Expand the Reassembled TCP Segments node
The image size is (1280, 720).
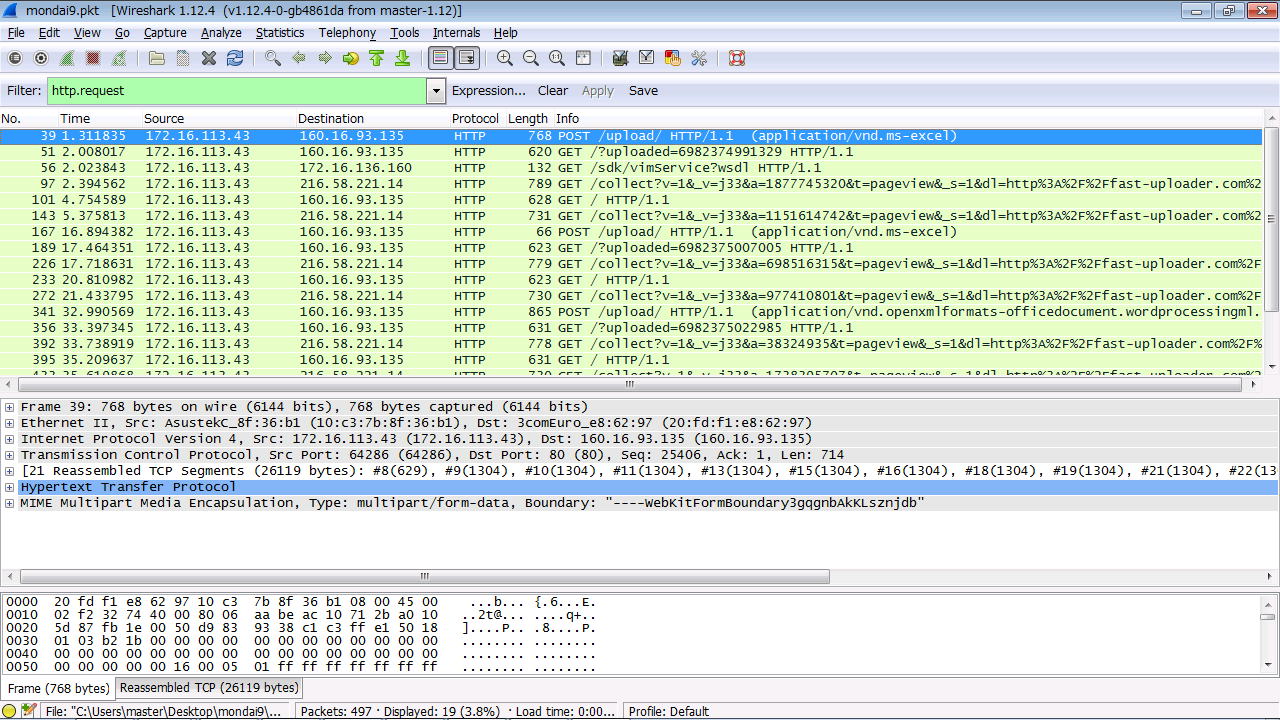pos(10,471)
